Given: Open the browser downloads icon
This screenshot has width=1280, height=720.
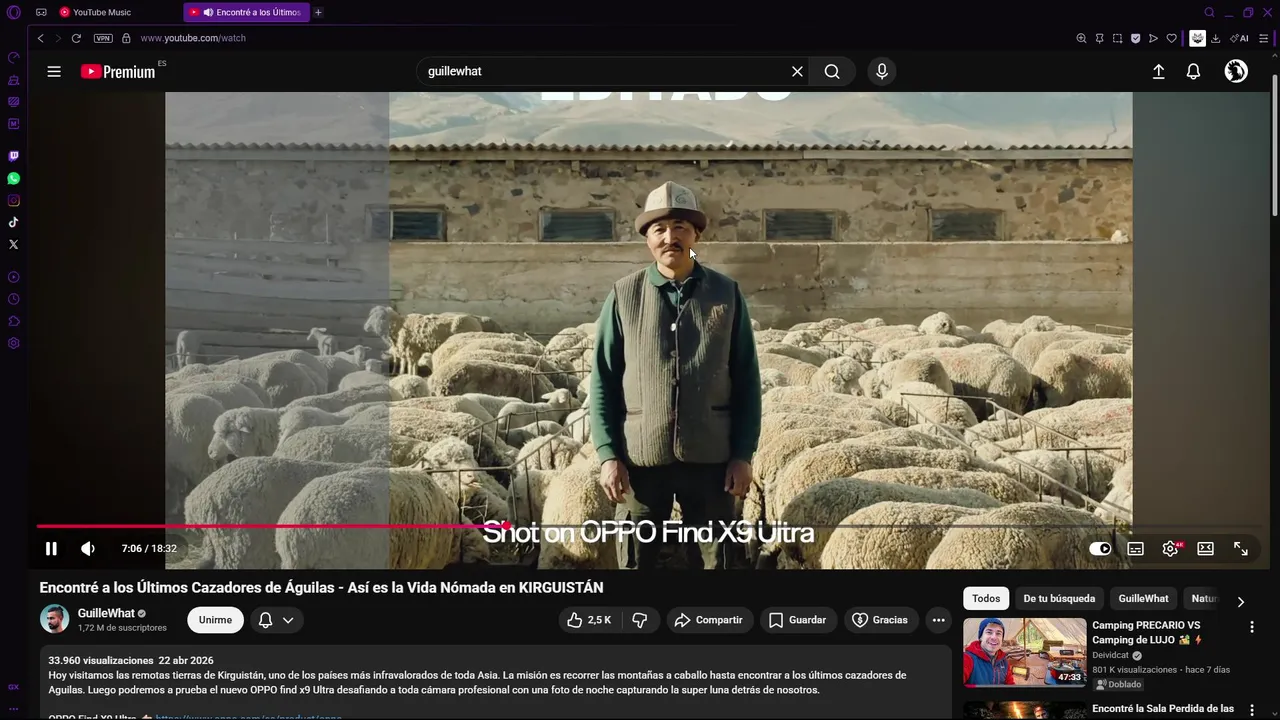Looking at the screenshot, I should (1215, 38).
